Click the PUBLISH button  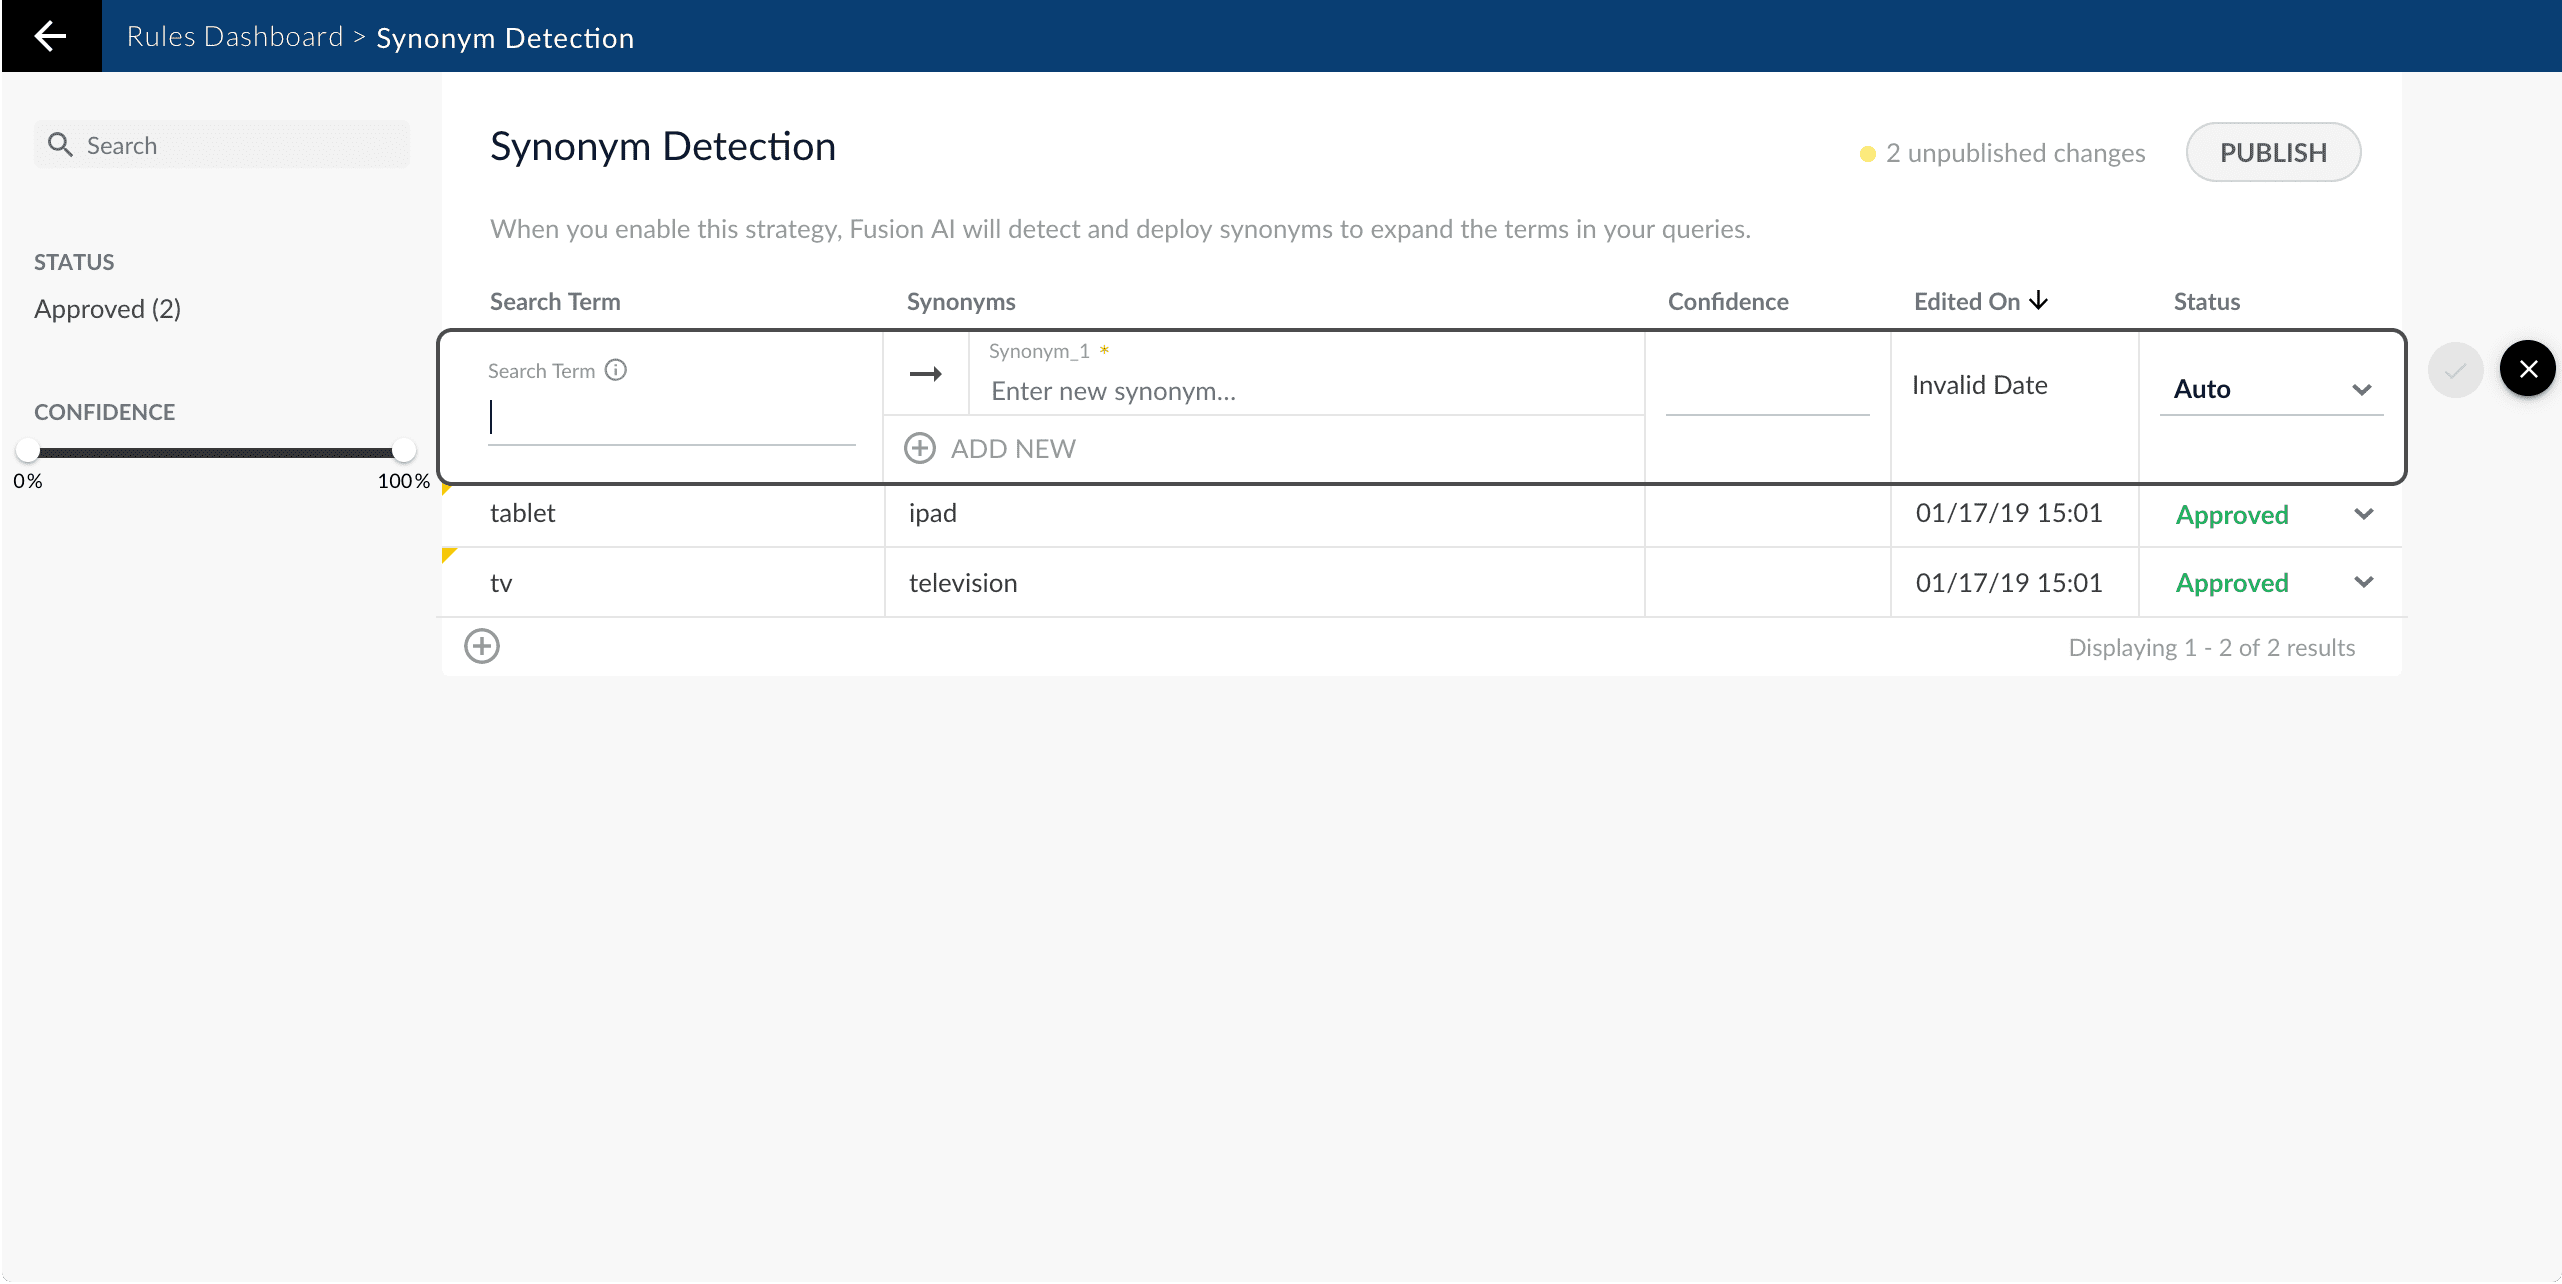(x=2273, y=152)
